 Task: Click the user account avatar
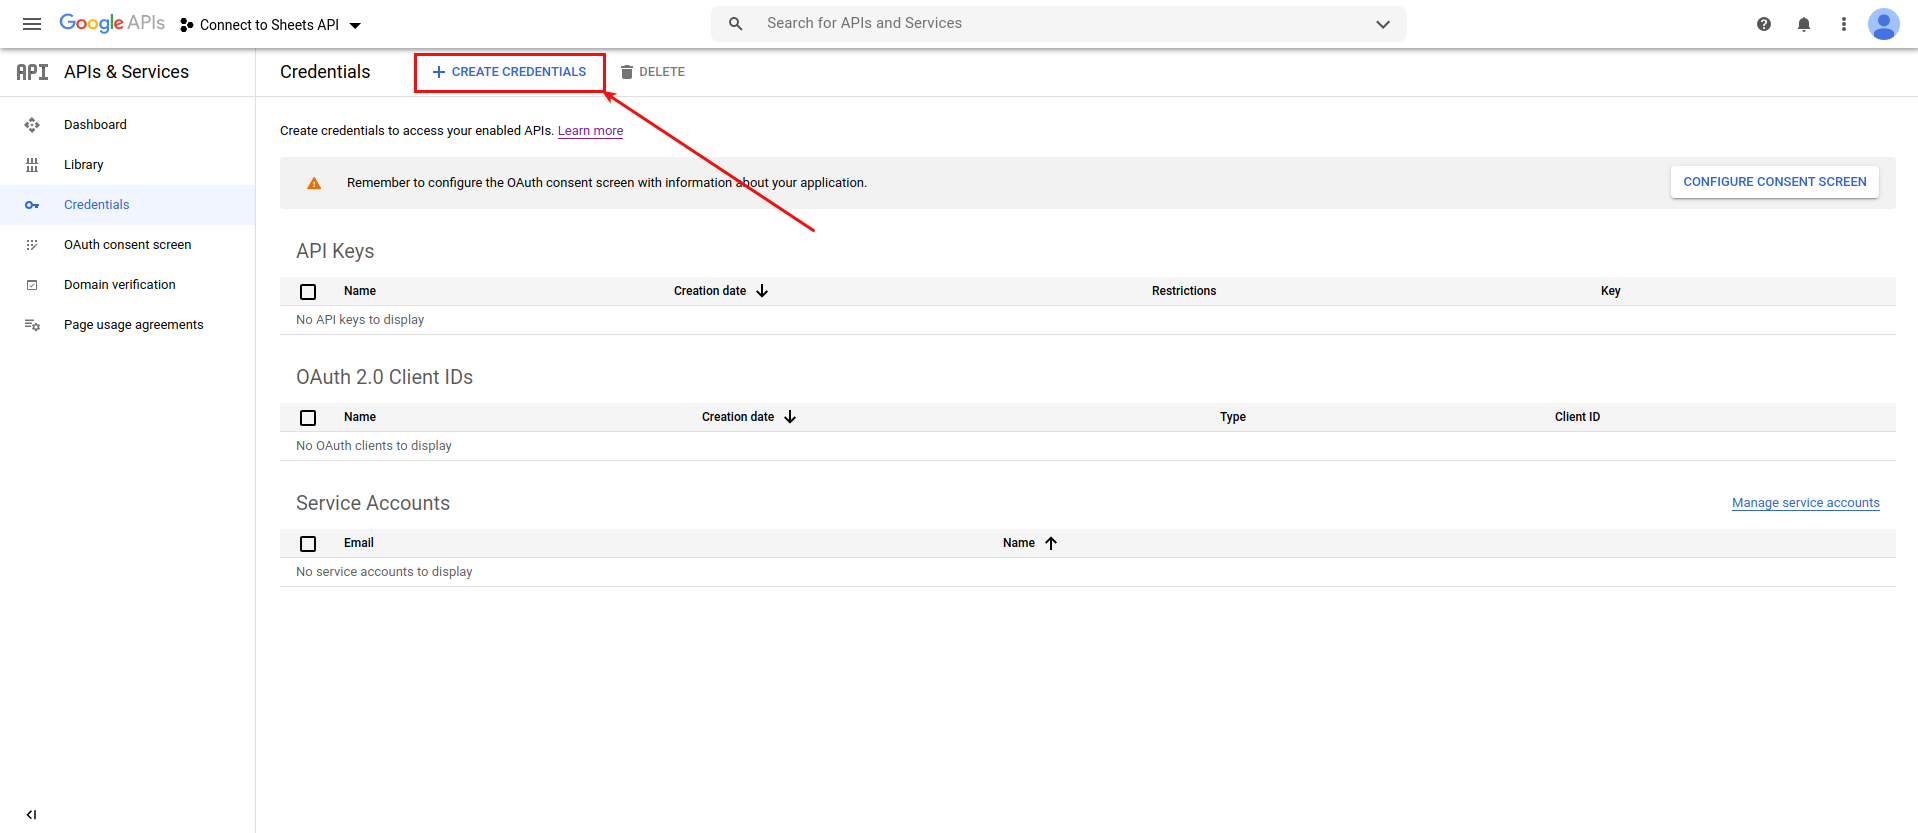pyautogui.click(x=1884, y=24)
